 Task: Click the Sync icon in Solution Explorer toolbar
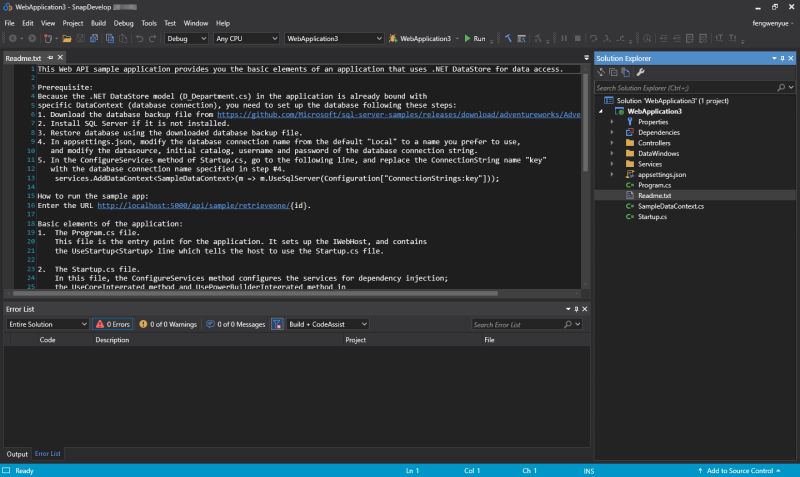(x=602, y=72)
